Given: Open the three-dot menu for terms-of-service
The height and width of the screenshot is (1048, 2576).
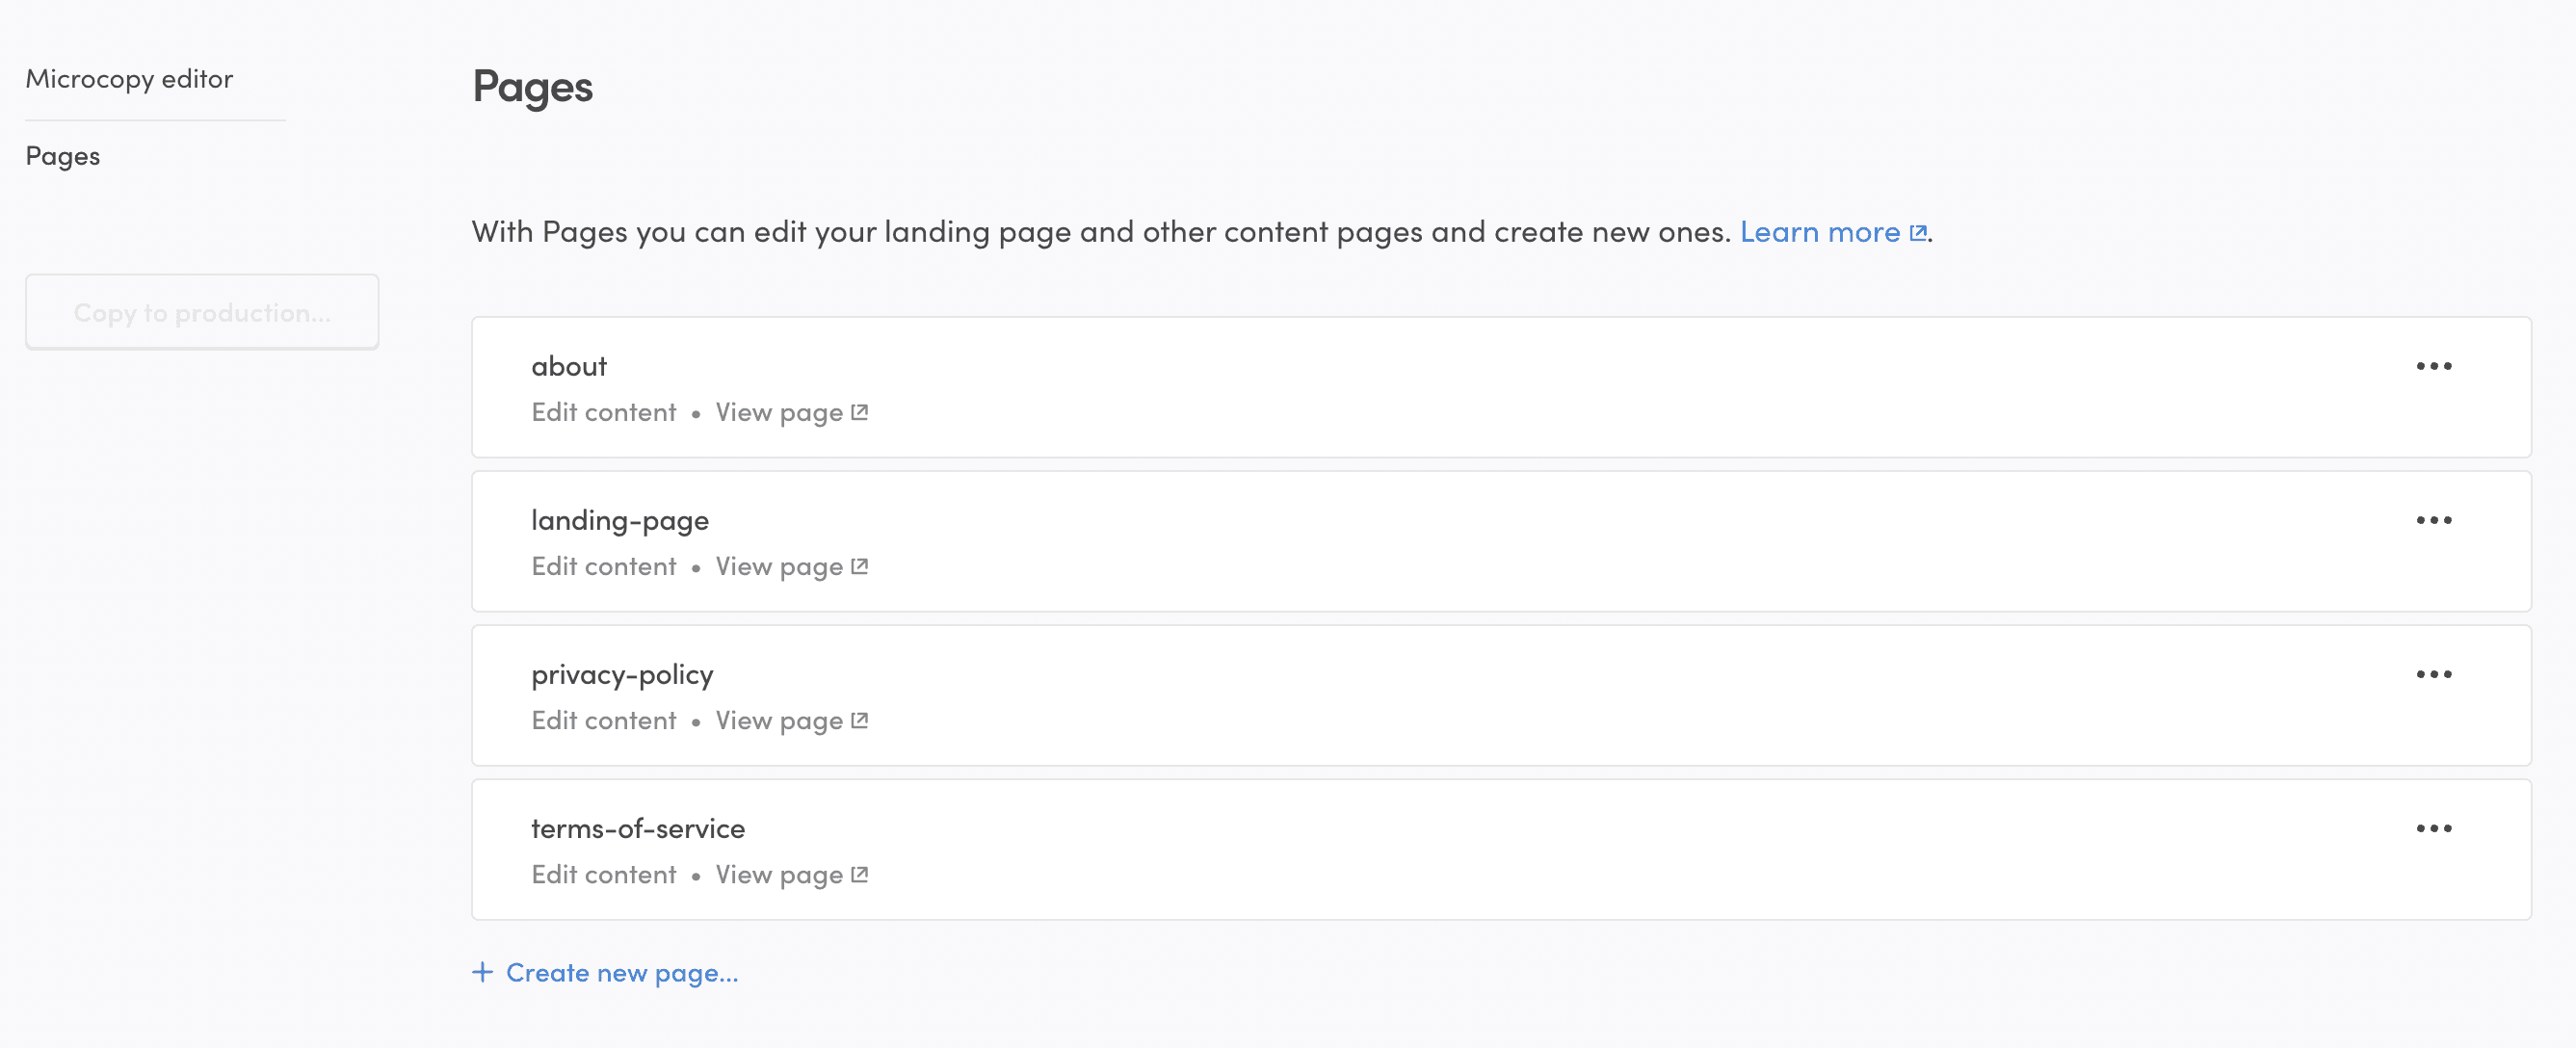Looking at the screenshot, I should (2433, 828).
